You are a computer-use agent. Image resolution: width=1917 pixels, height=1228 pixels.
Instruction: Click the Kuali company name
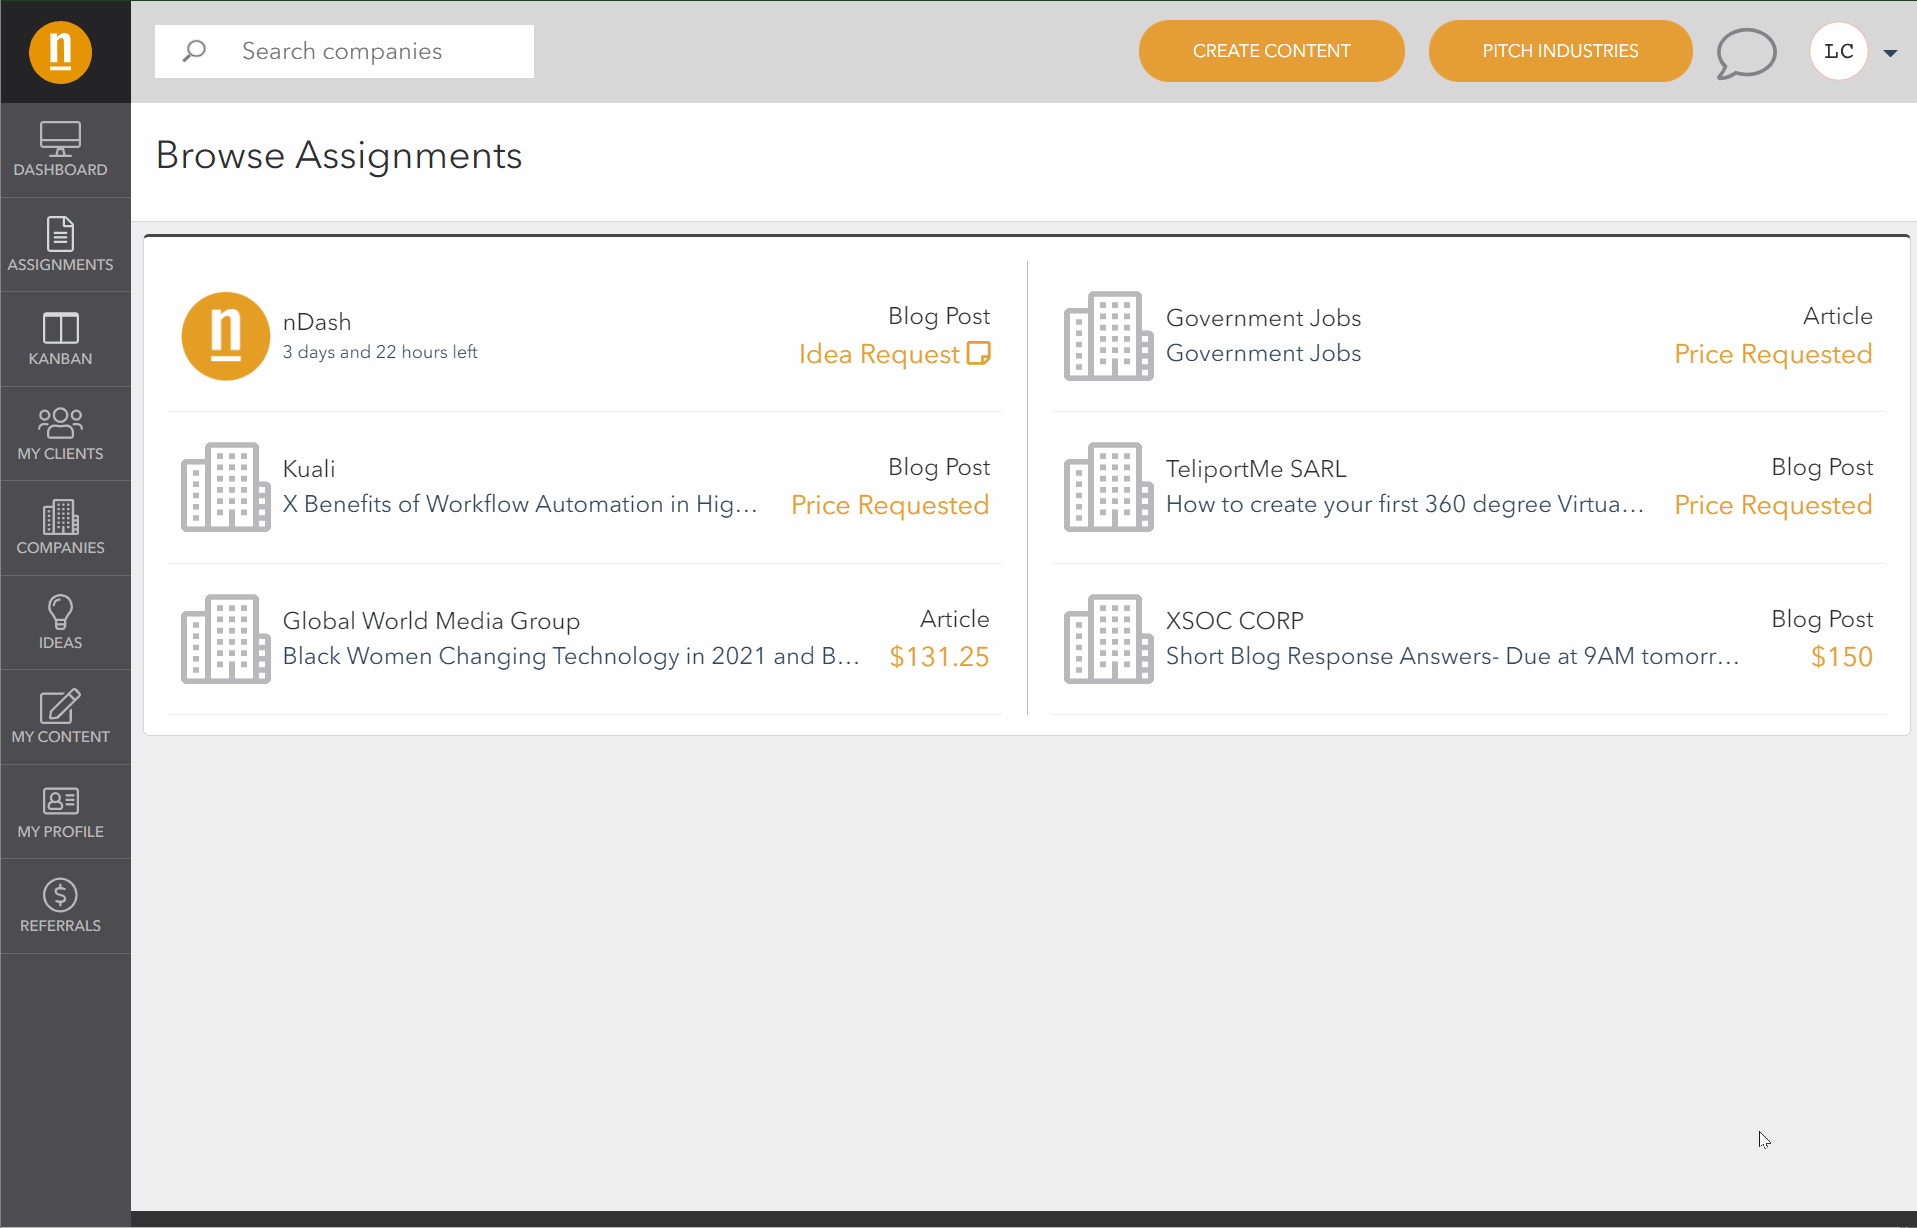click(309, 469)
